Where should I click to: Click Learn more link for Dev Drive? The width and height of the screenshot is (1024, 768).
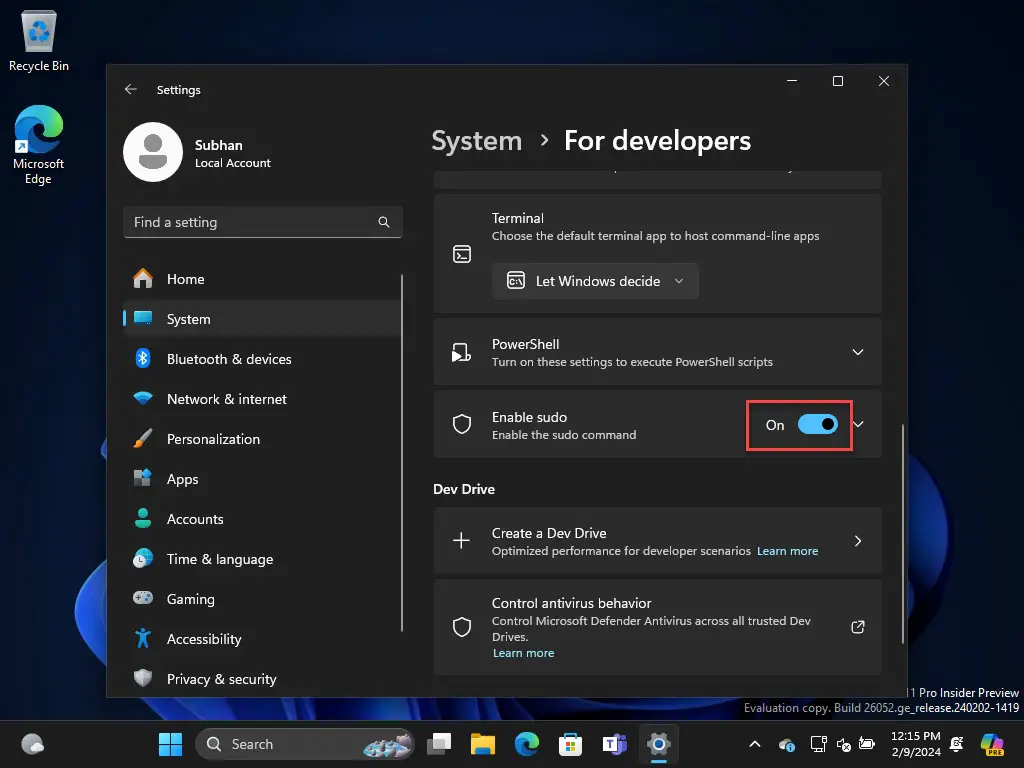pyautogui.click(x=787, y=551)
